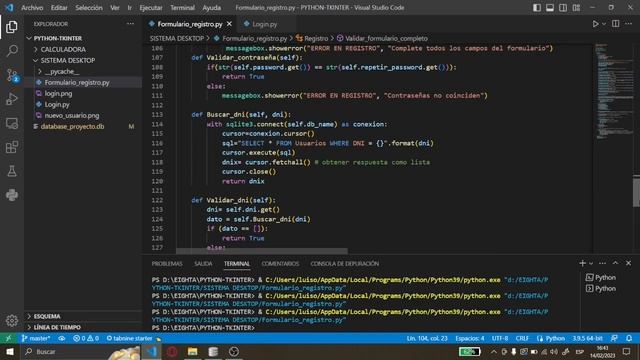Open the Ejecutar menu
The image size is (640, 360).
tap(151, 7)
